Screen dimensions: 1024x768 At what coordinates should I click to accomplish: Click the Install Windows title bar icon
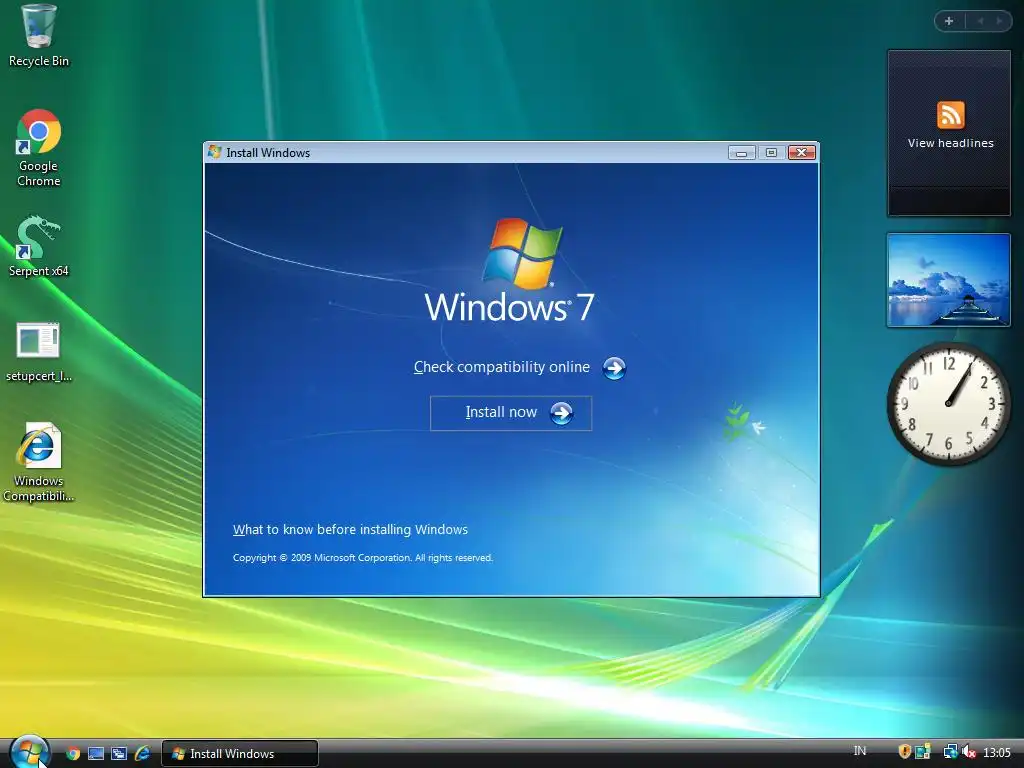[x=215, y=152]
